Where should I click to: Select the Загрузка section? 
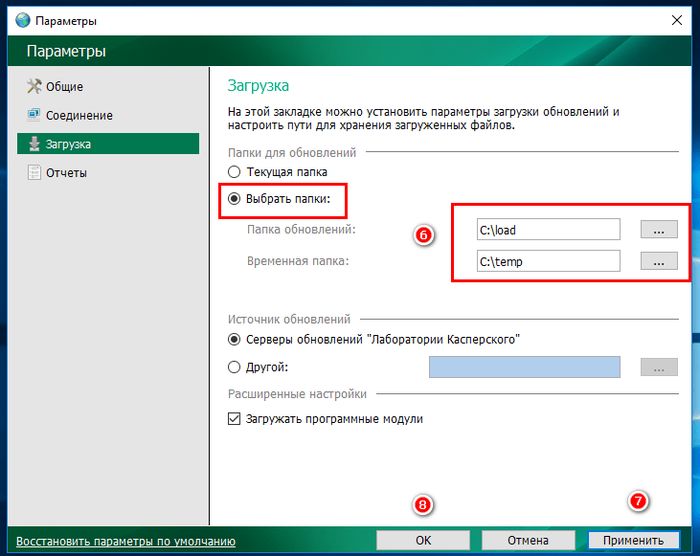point(108,144)
